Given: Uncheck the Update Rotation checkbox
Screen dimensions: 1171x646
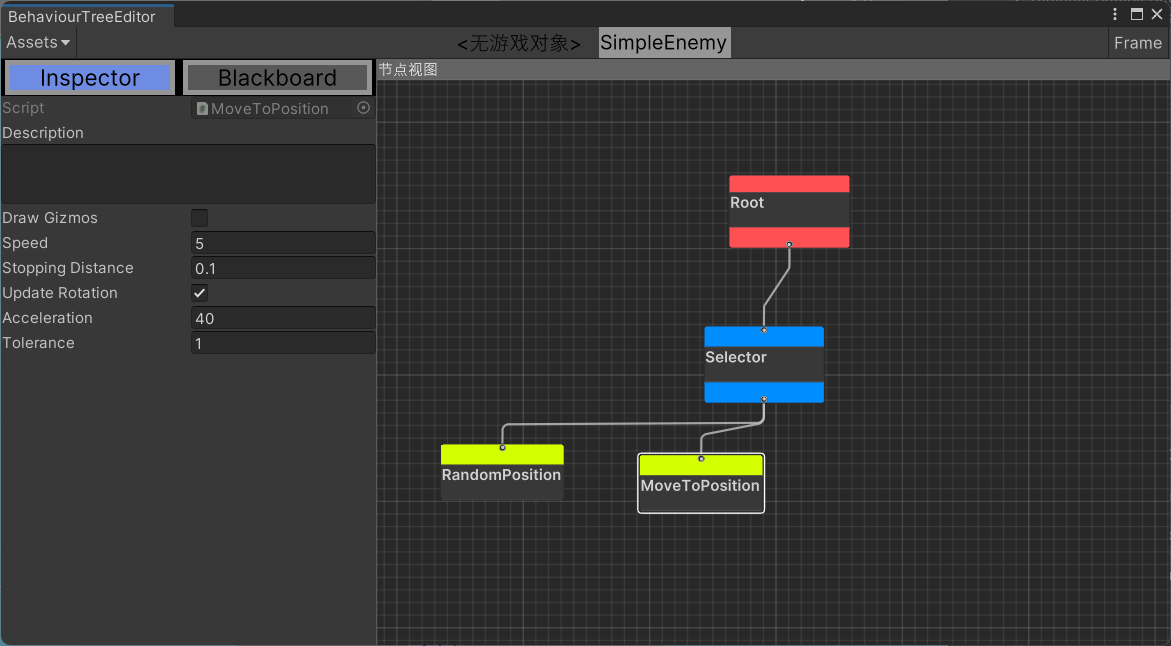Looking at the screenshot, I should (x=200, y=293).
